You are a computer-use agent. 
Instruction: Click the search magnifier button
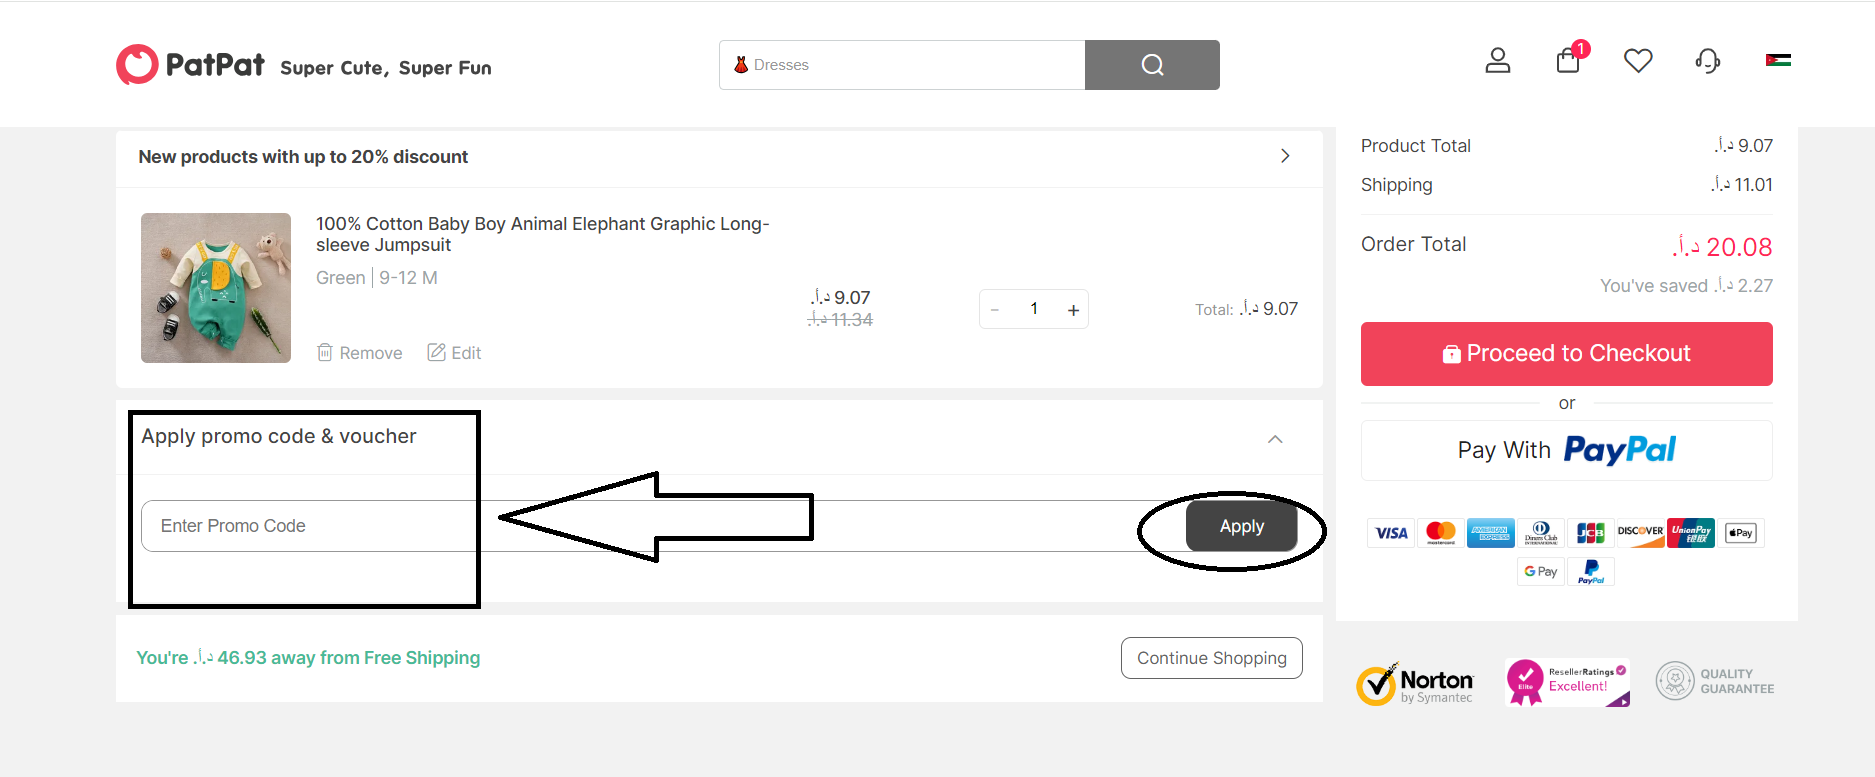click(x=1152, y=65)
